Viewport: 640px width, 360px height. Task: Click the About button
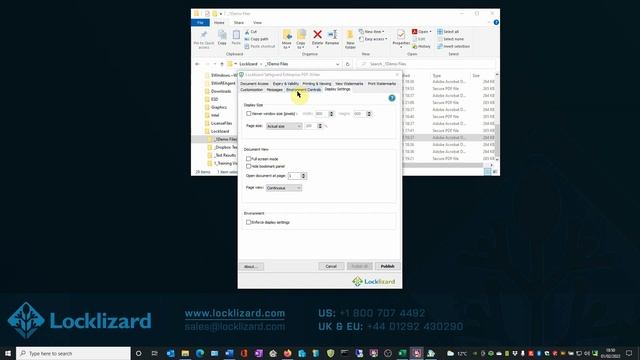251,267
